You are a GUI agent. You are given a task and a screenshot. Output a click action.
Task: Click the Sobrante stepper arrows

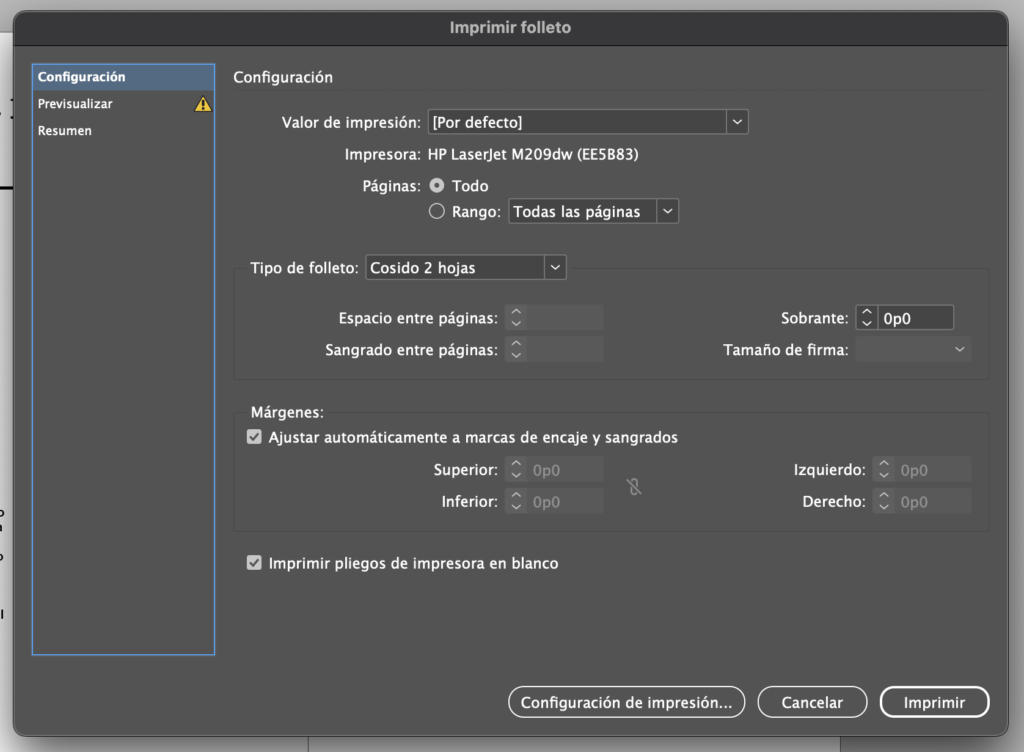point(867,318)
